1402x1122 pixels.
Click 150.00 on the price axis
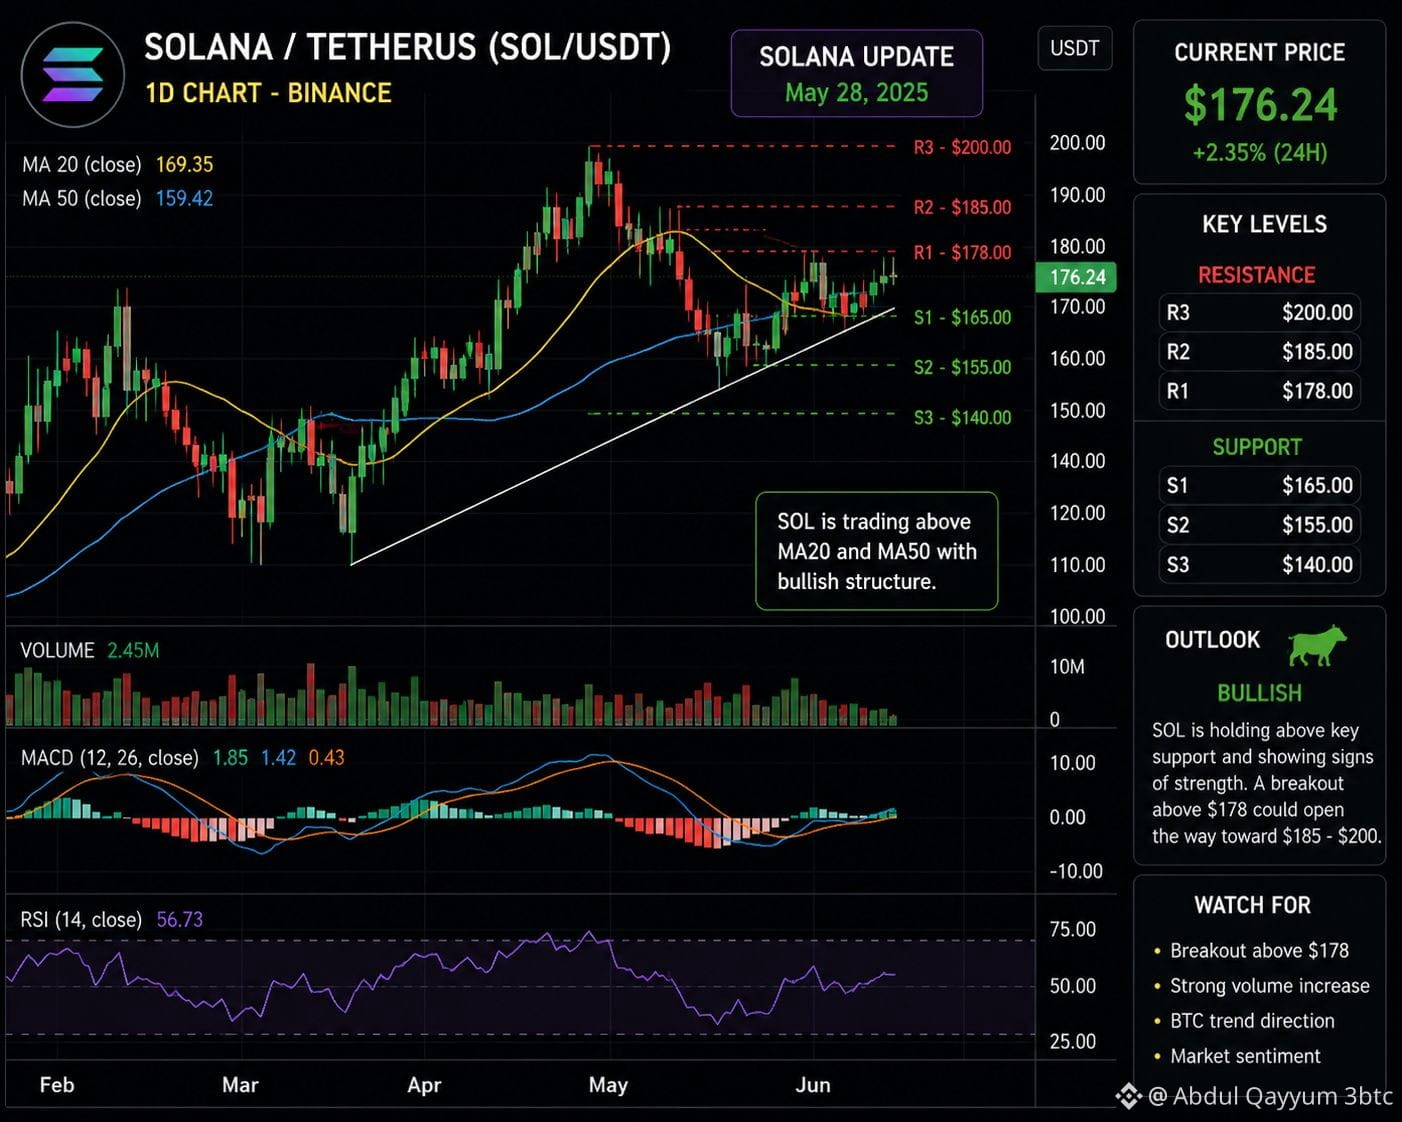(x=1077, y=411)
